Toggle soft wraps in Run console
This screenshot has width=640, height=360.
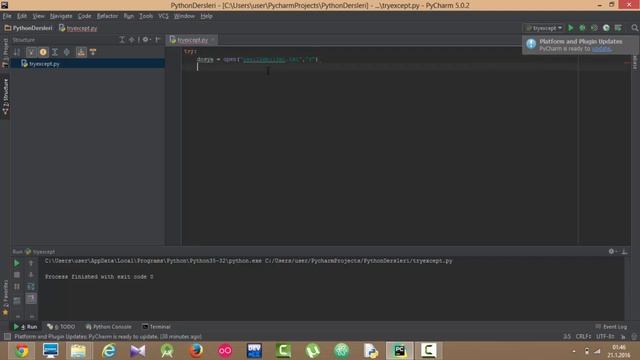[x=31, y=287]
